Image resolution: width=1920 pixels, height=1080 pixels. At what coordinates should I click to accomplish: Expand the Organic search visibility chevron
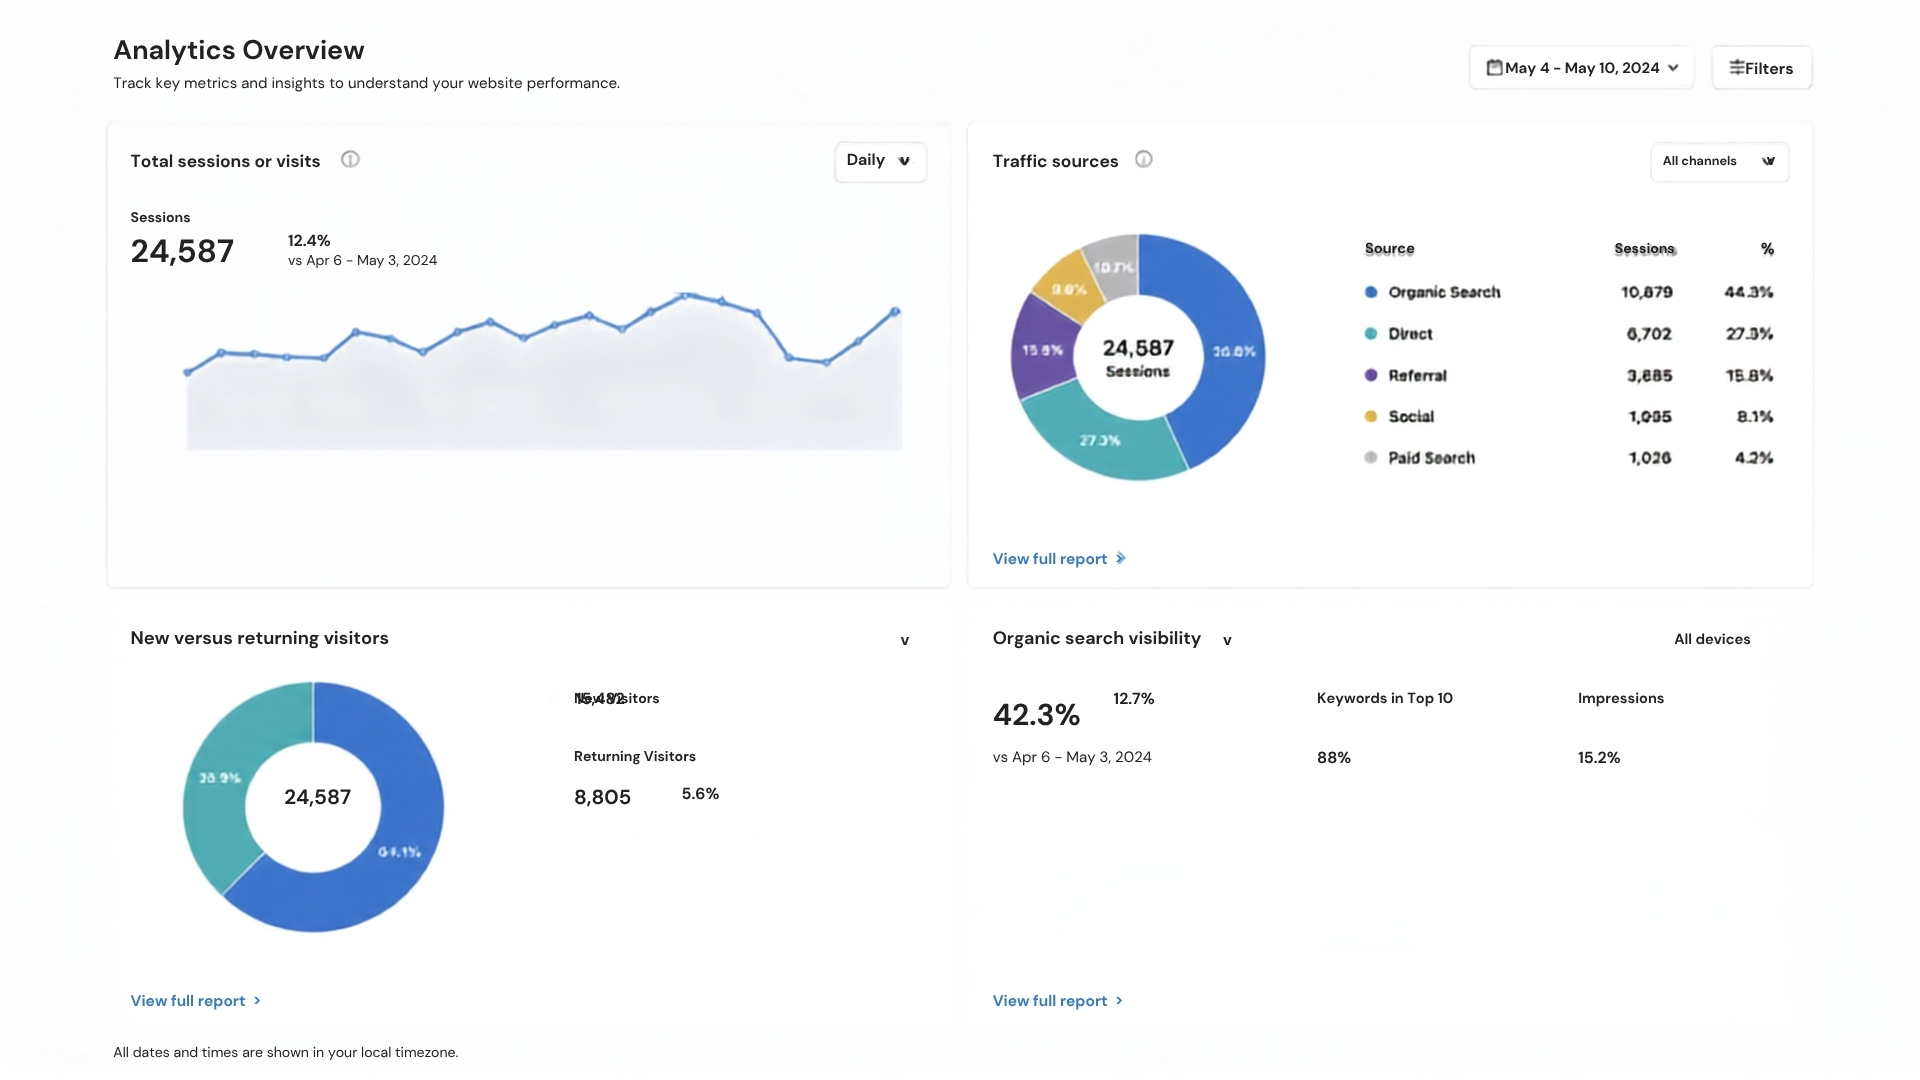coord(1227,641)
